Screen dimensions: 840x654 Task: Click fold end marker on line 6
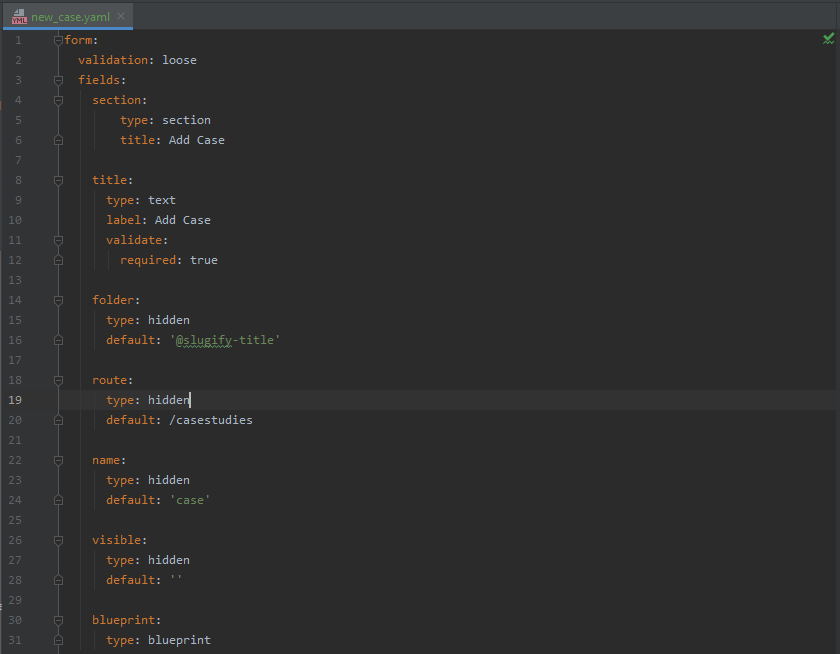(x=58, y=140)
